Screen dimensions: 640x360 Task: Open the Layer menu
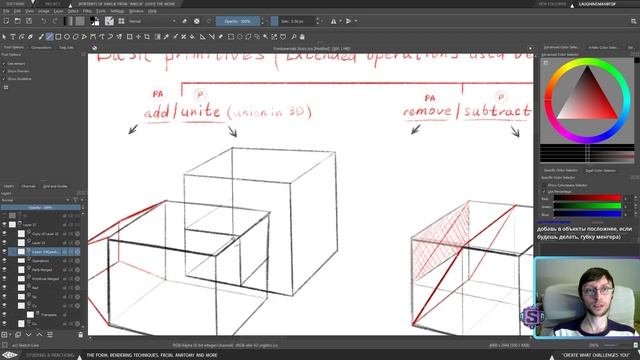(x=59, y=11)
